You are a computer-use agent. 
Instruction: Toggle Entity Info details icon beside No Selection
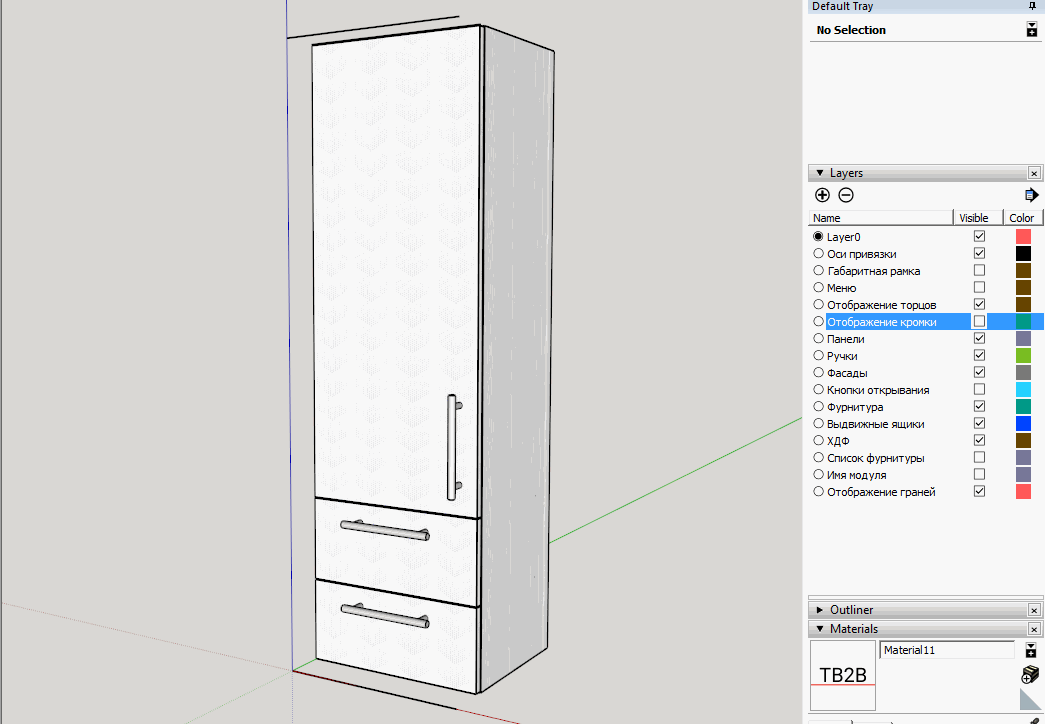[x=1031, y=30]
